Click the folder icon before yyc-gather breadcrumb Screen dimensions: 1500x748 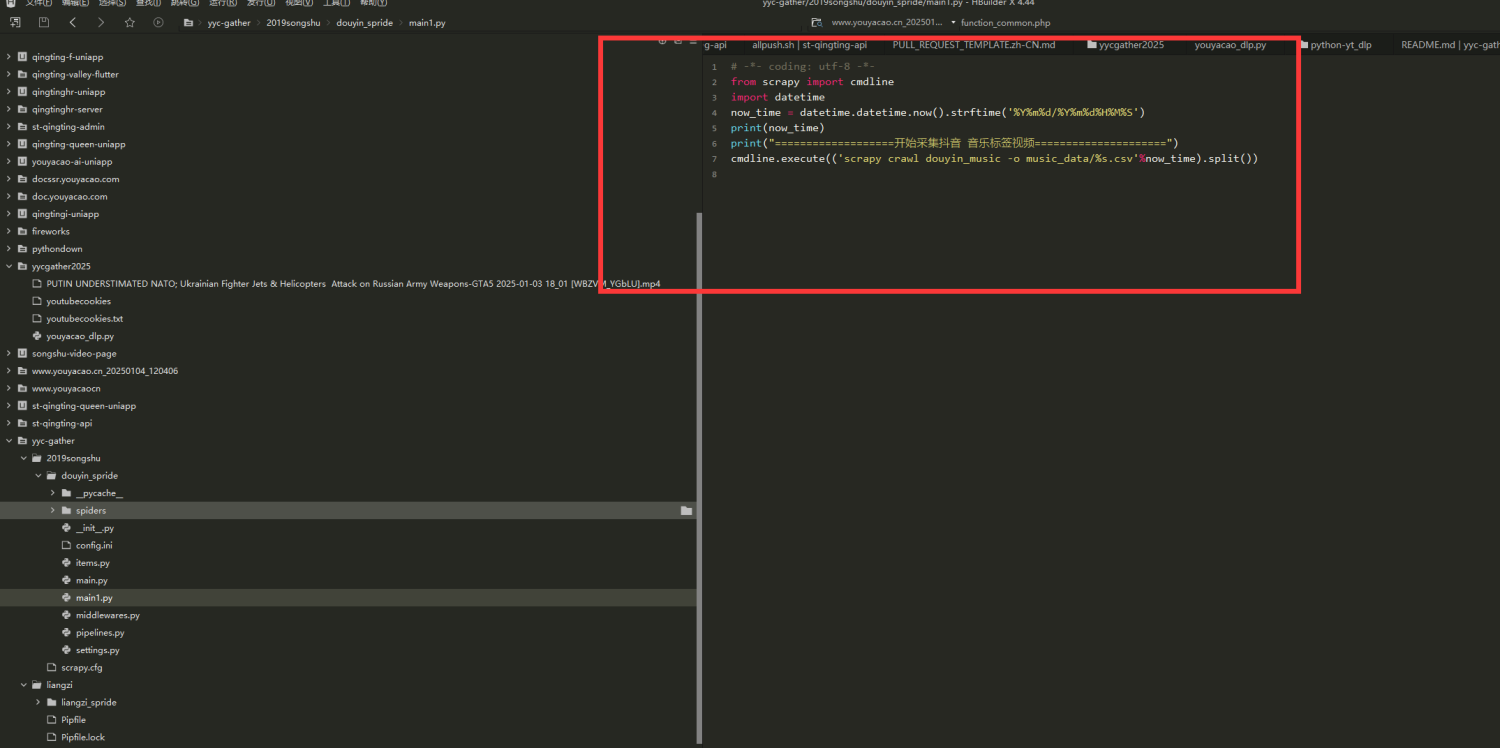188,22
